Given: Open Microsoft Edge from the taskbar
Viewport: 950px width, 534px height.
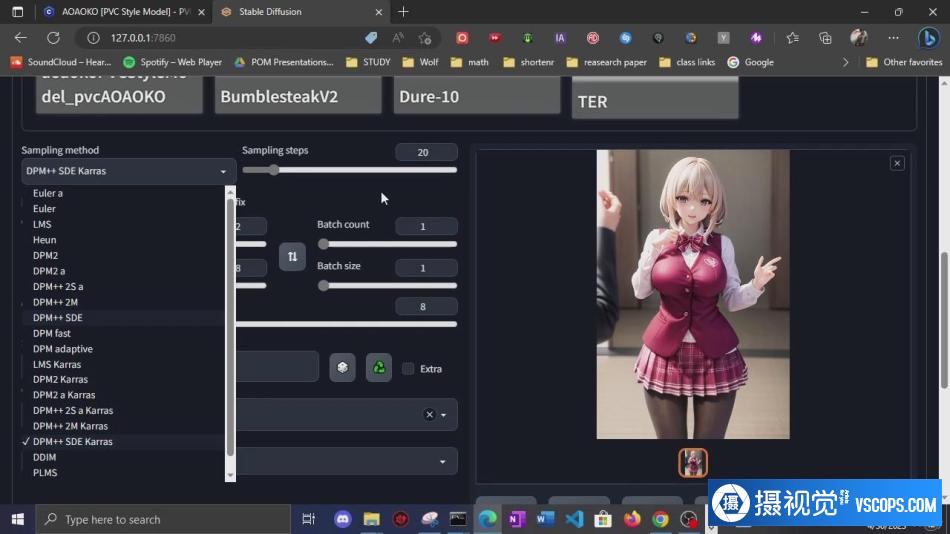Looking at the screenshot, I should (x=487, y=519).
